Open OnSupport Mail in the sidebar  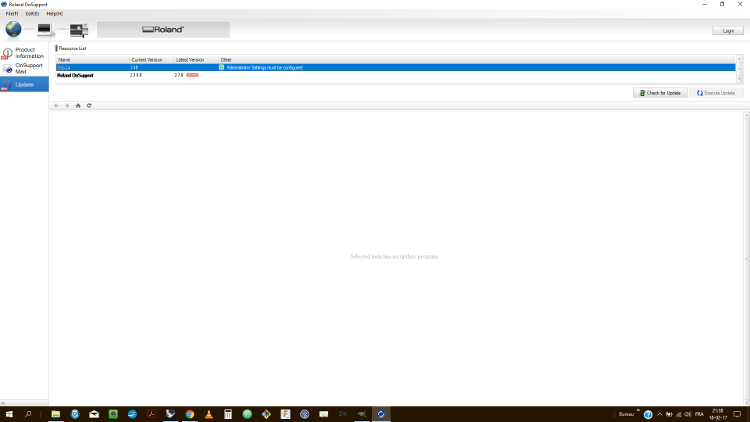[24, 68]
